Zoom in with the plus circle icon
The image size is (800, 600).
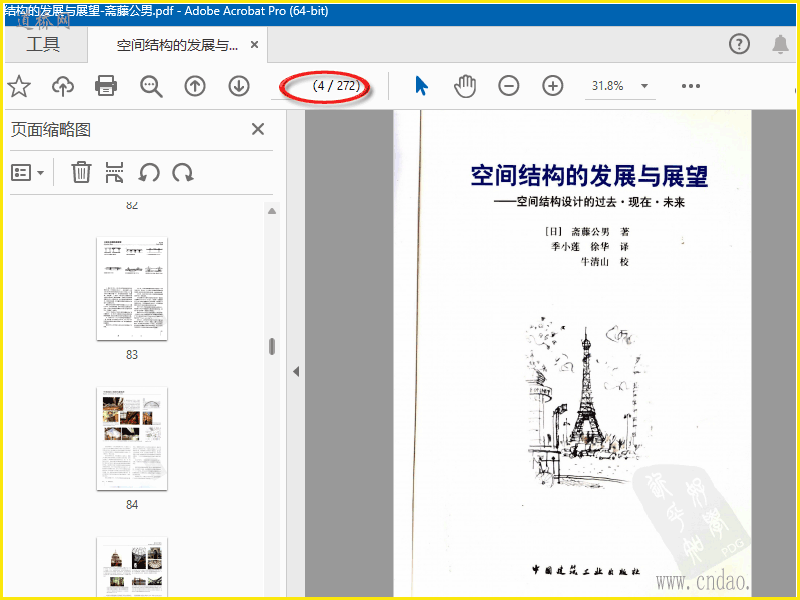click(553, 86)
